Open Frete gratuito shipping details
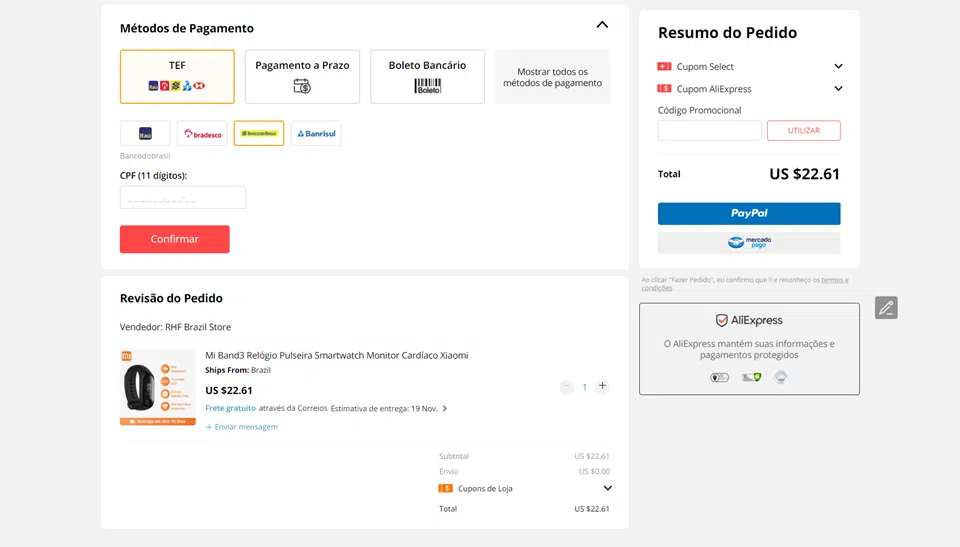The image size is (960, 547). [x=230, y=408]
